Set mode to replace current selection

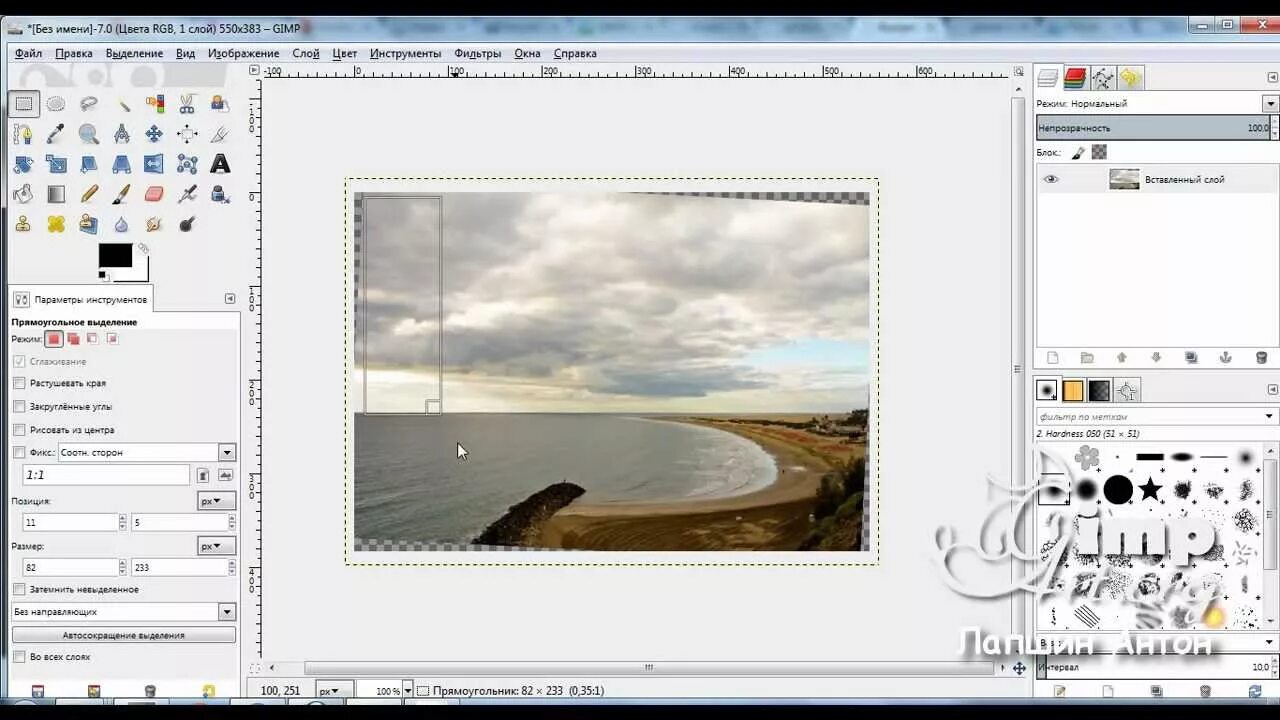point(54,339)
